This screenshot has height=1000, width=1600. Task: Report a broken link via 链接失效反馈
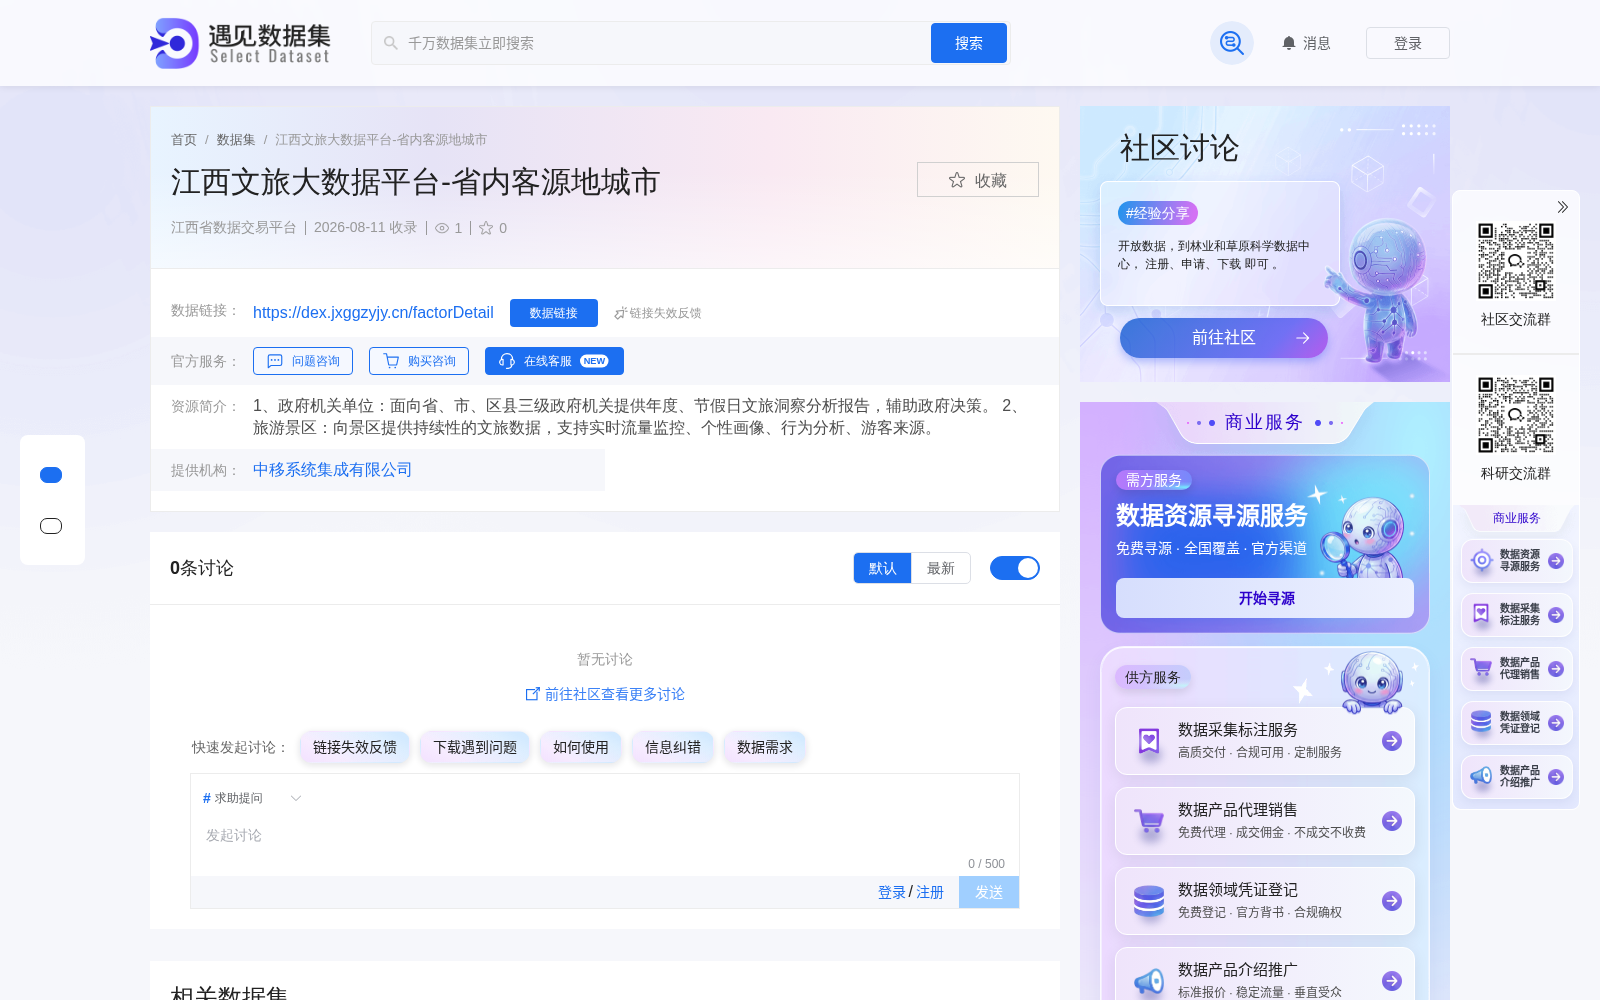[x=657, y=313]
